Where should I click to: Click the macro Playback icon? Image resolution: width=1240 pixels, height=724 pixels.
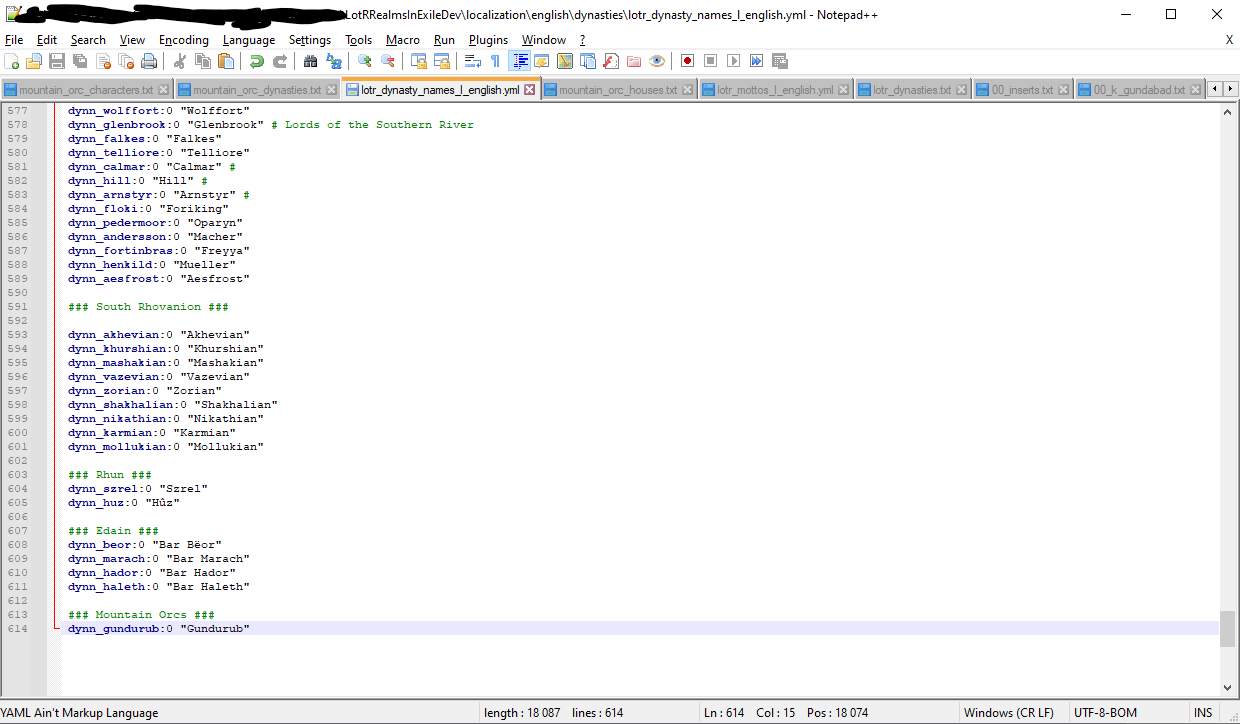point(734,61)
